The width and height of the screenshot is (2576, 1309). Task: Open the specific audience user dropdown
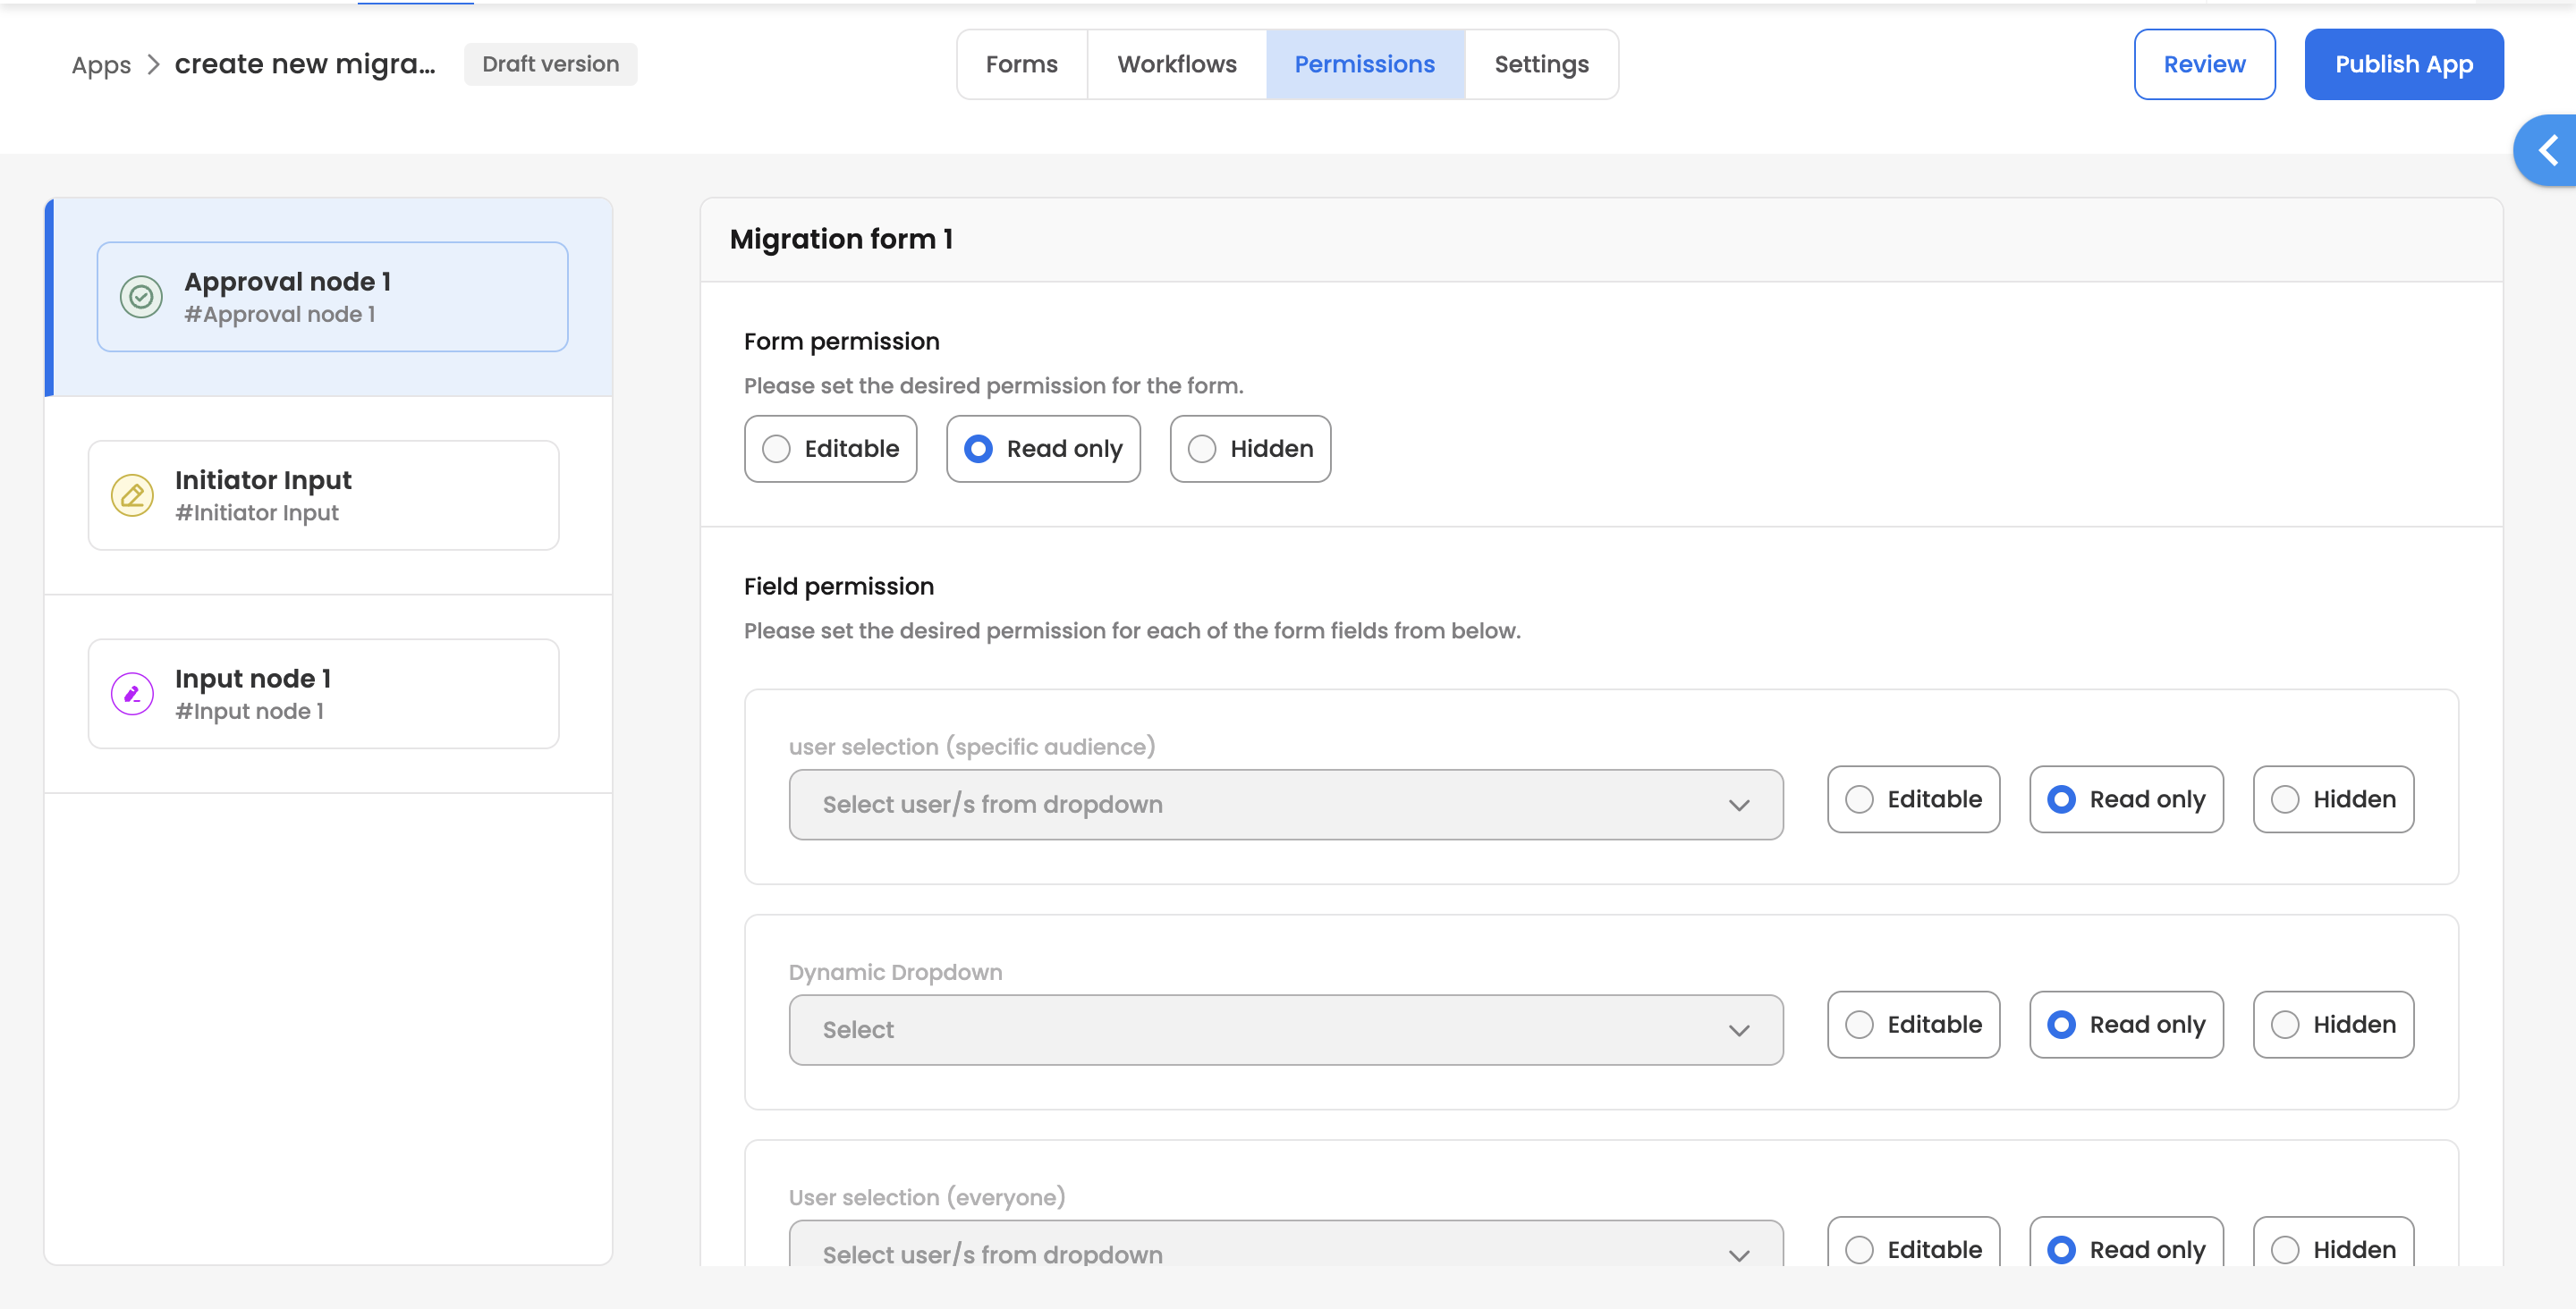click(x=1285, y=804)
